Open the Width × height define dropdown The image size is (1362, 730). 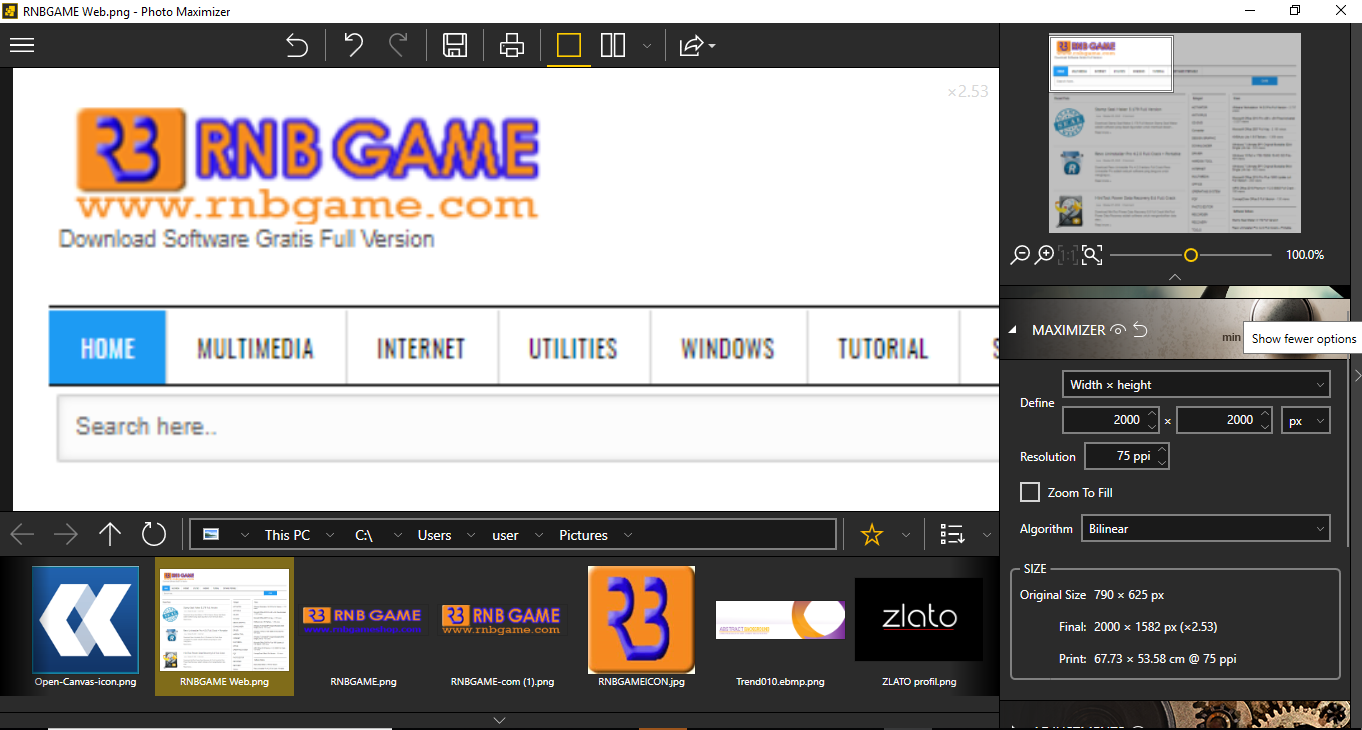(x=1196, y=384)
